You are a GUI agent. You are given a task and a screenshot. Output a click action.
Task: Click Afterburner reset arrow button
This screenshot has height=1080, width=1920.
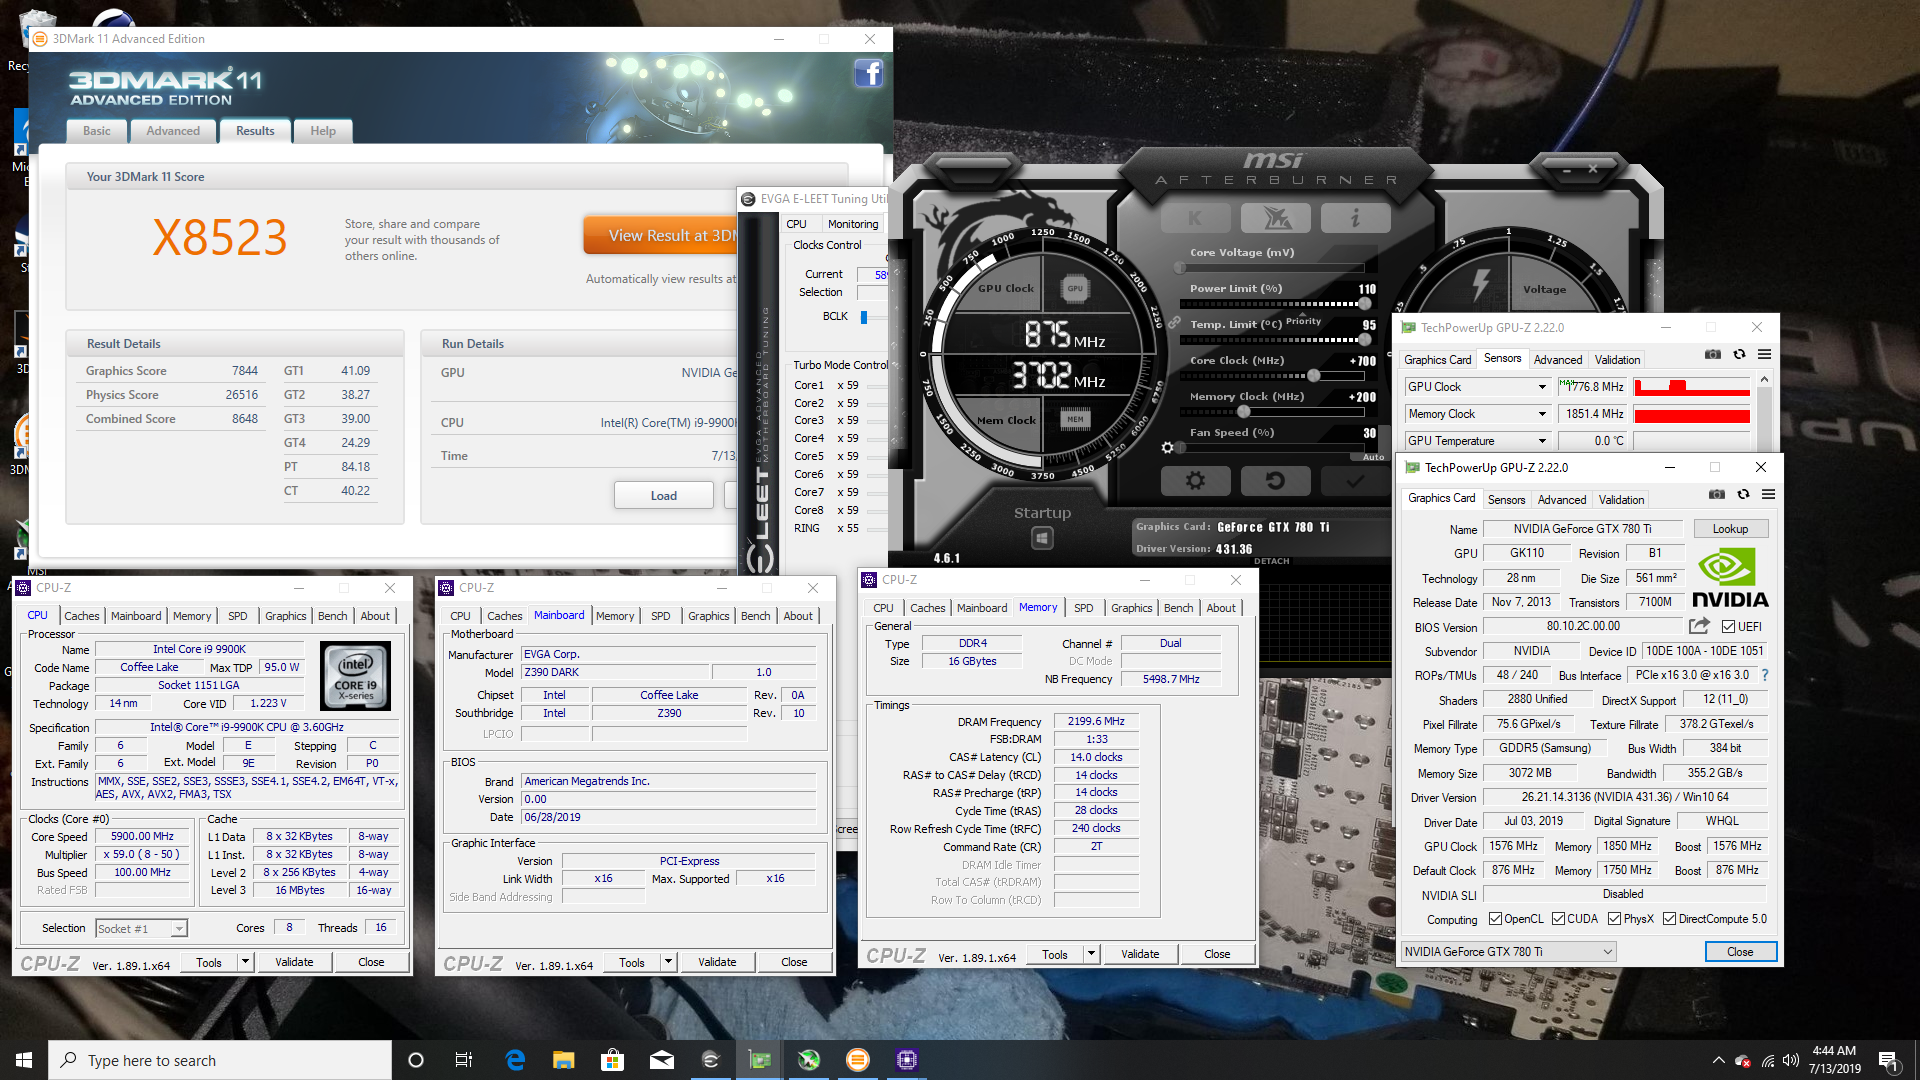tap(1275, 481)
